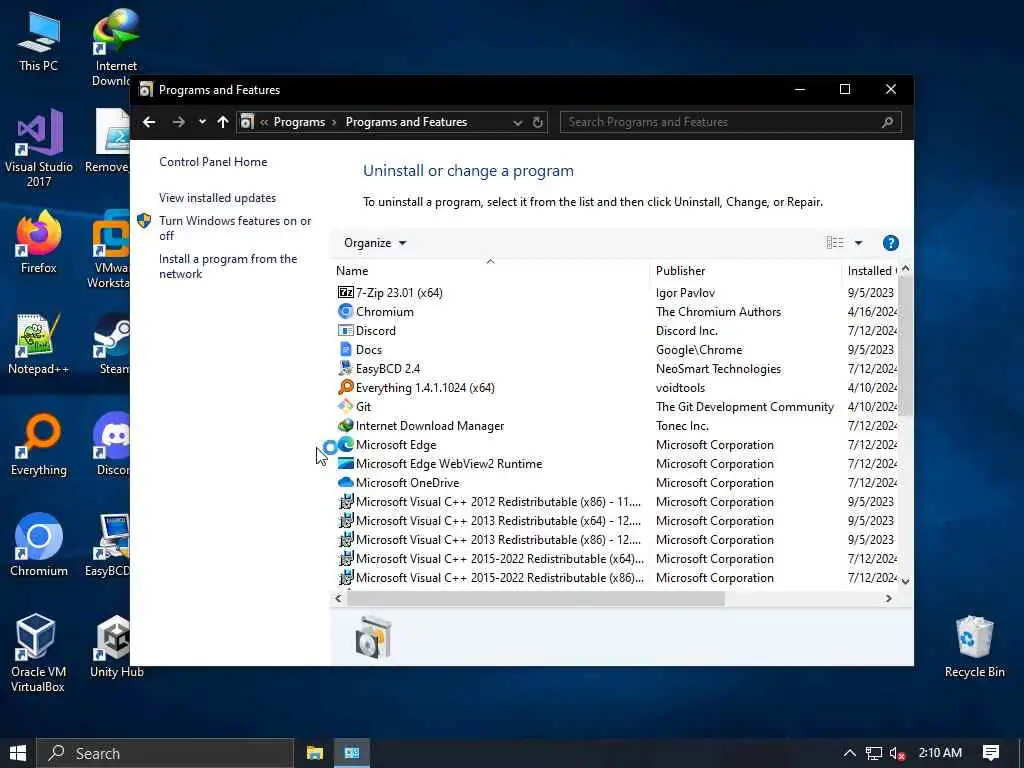Open Install a program from the network

click(228, 266)
